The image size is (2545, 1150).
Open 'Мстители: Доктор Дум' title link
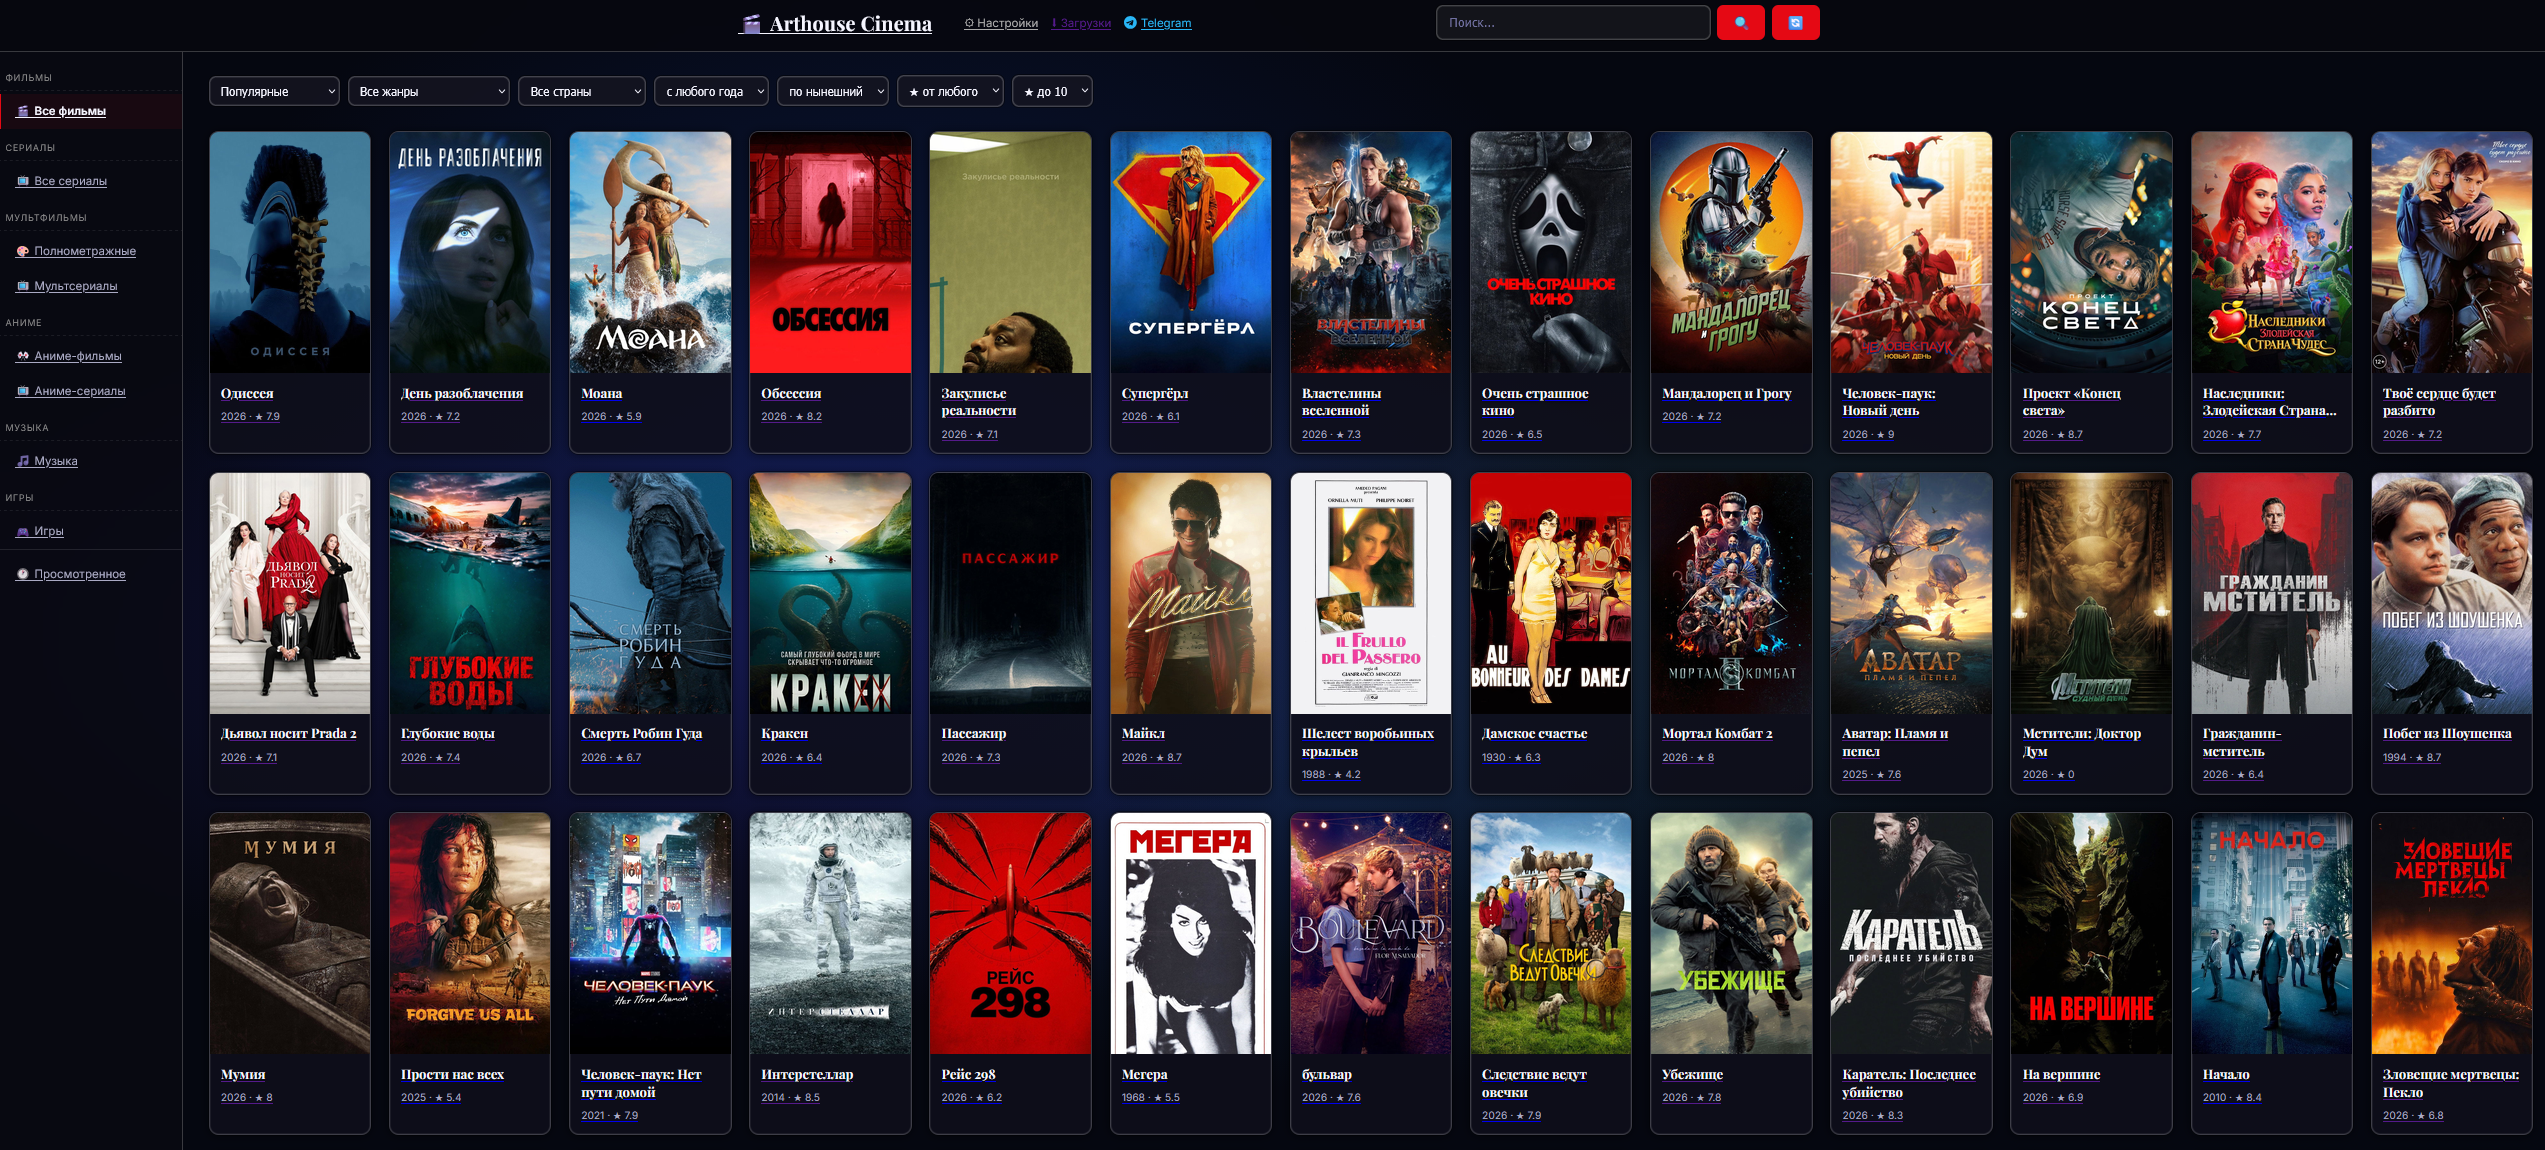2082,742
